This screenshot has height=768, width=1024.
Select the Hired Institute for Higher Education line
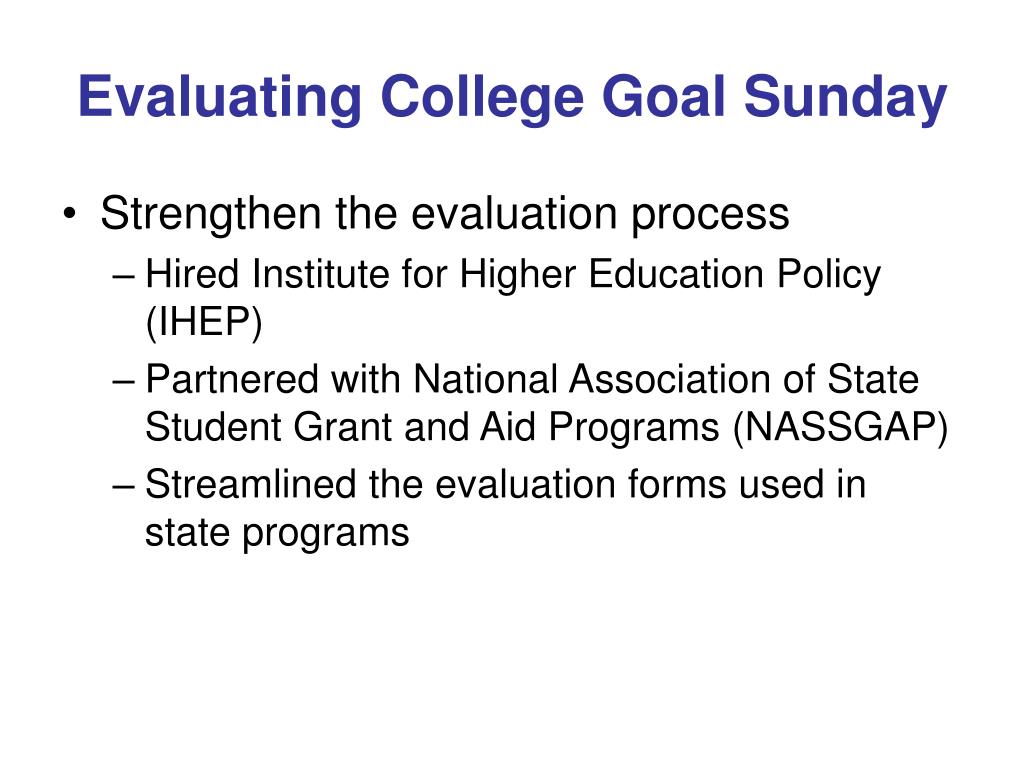tap(513, 274)
